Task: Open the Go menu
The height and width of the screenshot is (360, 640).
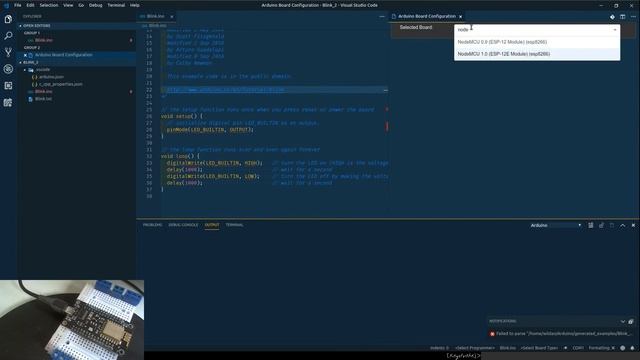Action: click(x=81, y=5)
